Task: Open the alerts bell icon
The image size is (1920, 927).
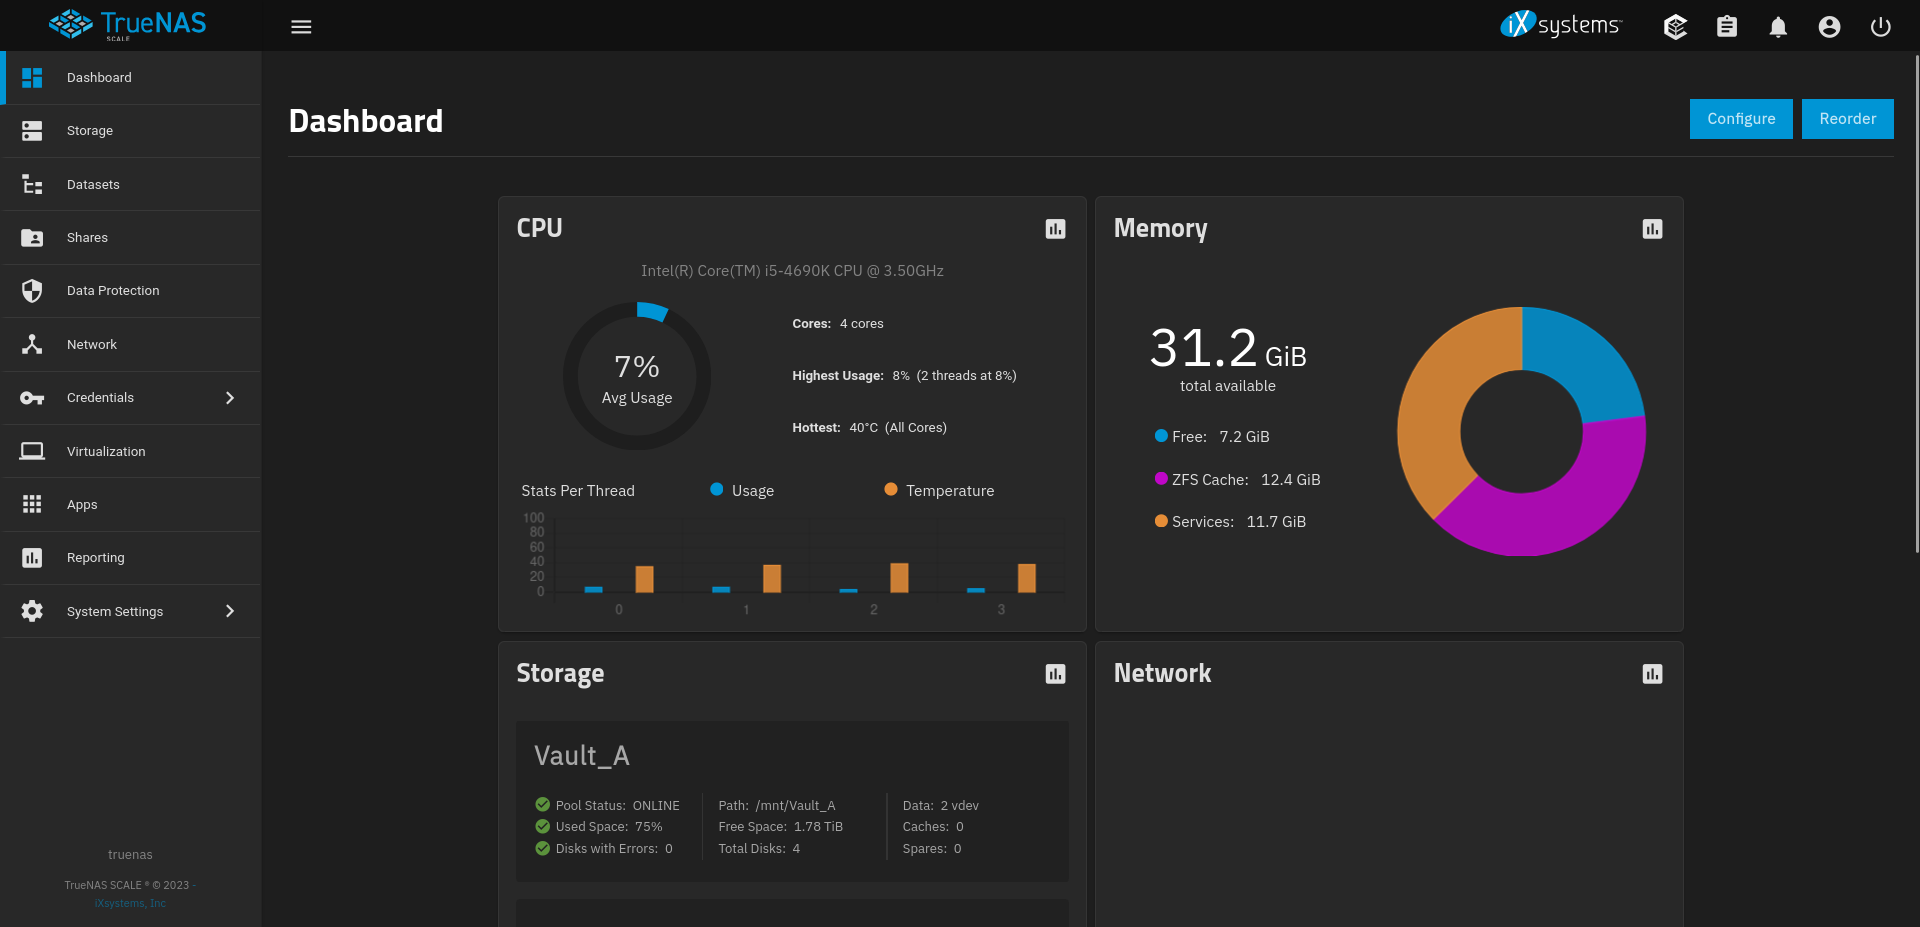Action: pyautogui.click(x=1778, y=27)
